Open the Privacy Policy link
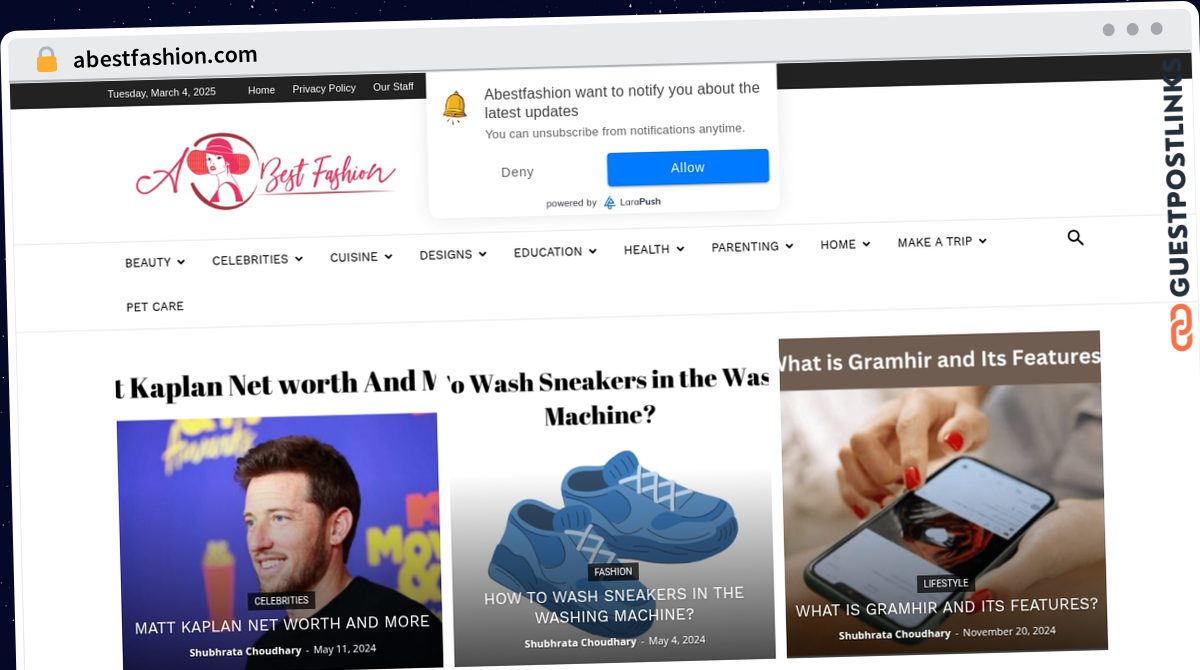The image size is (1200, 670). tap(324, 88)
